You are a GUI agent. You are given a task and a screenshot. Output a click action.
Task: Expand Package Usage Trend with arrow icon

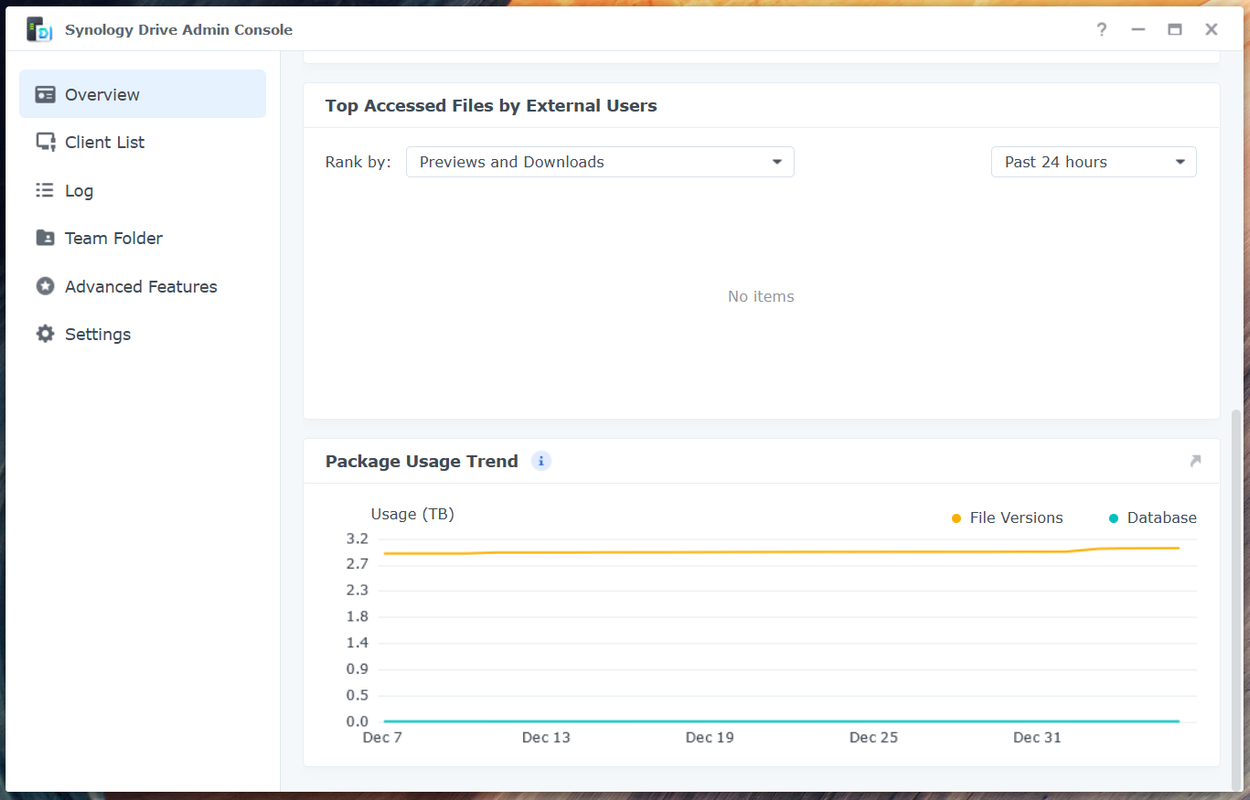pos(1195,461)
